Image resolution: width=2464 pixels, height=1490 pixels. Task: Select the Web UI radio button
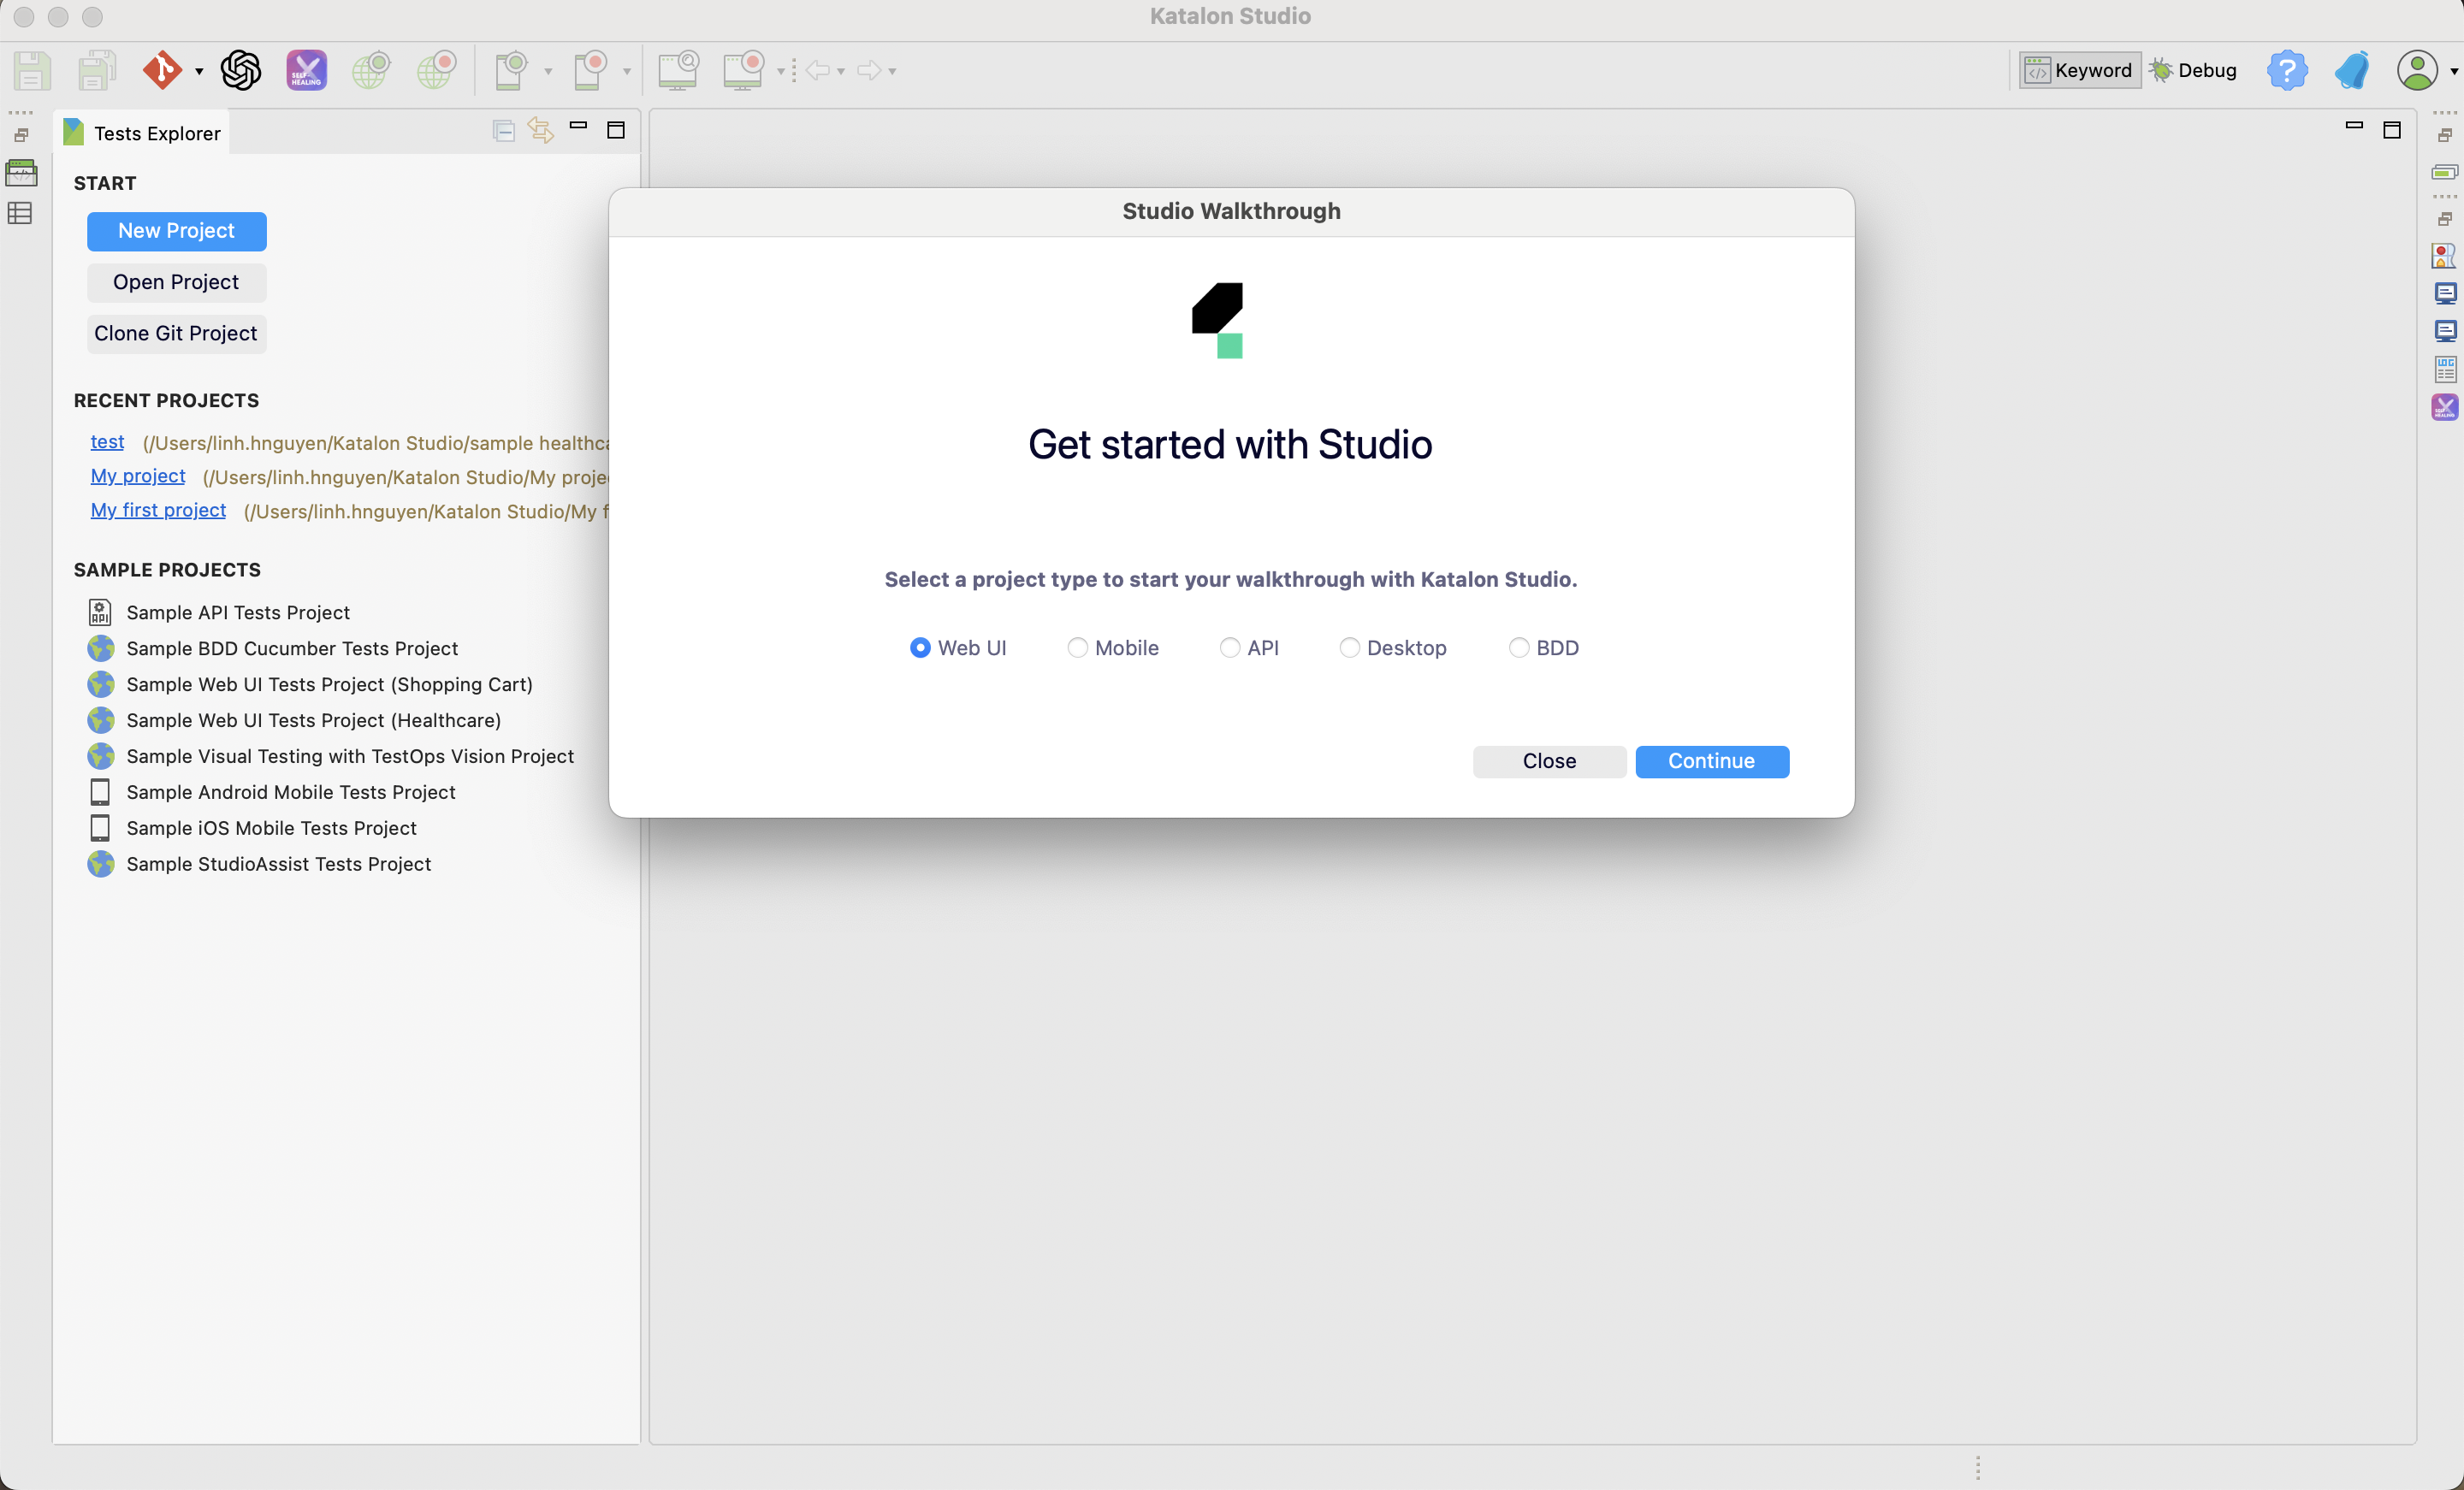coord(919,647)
